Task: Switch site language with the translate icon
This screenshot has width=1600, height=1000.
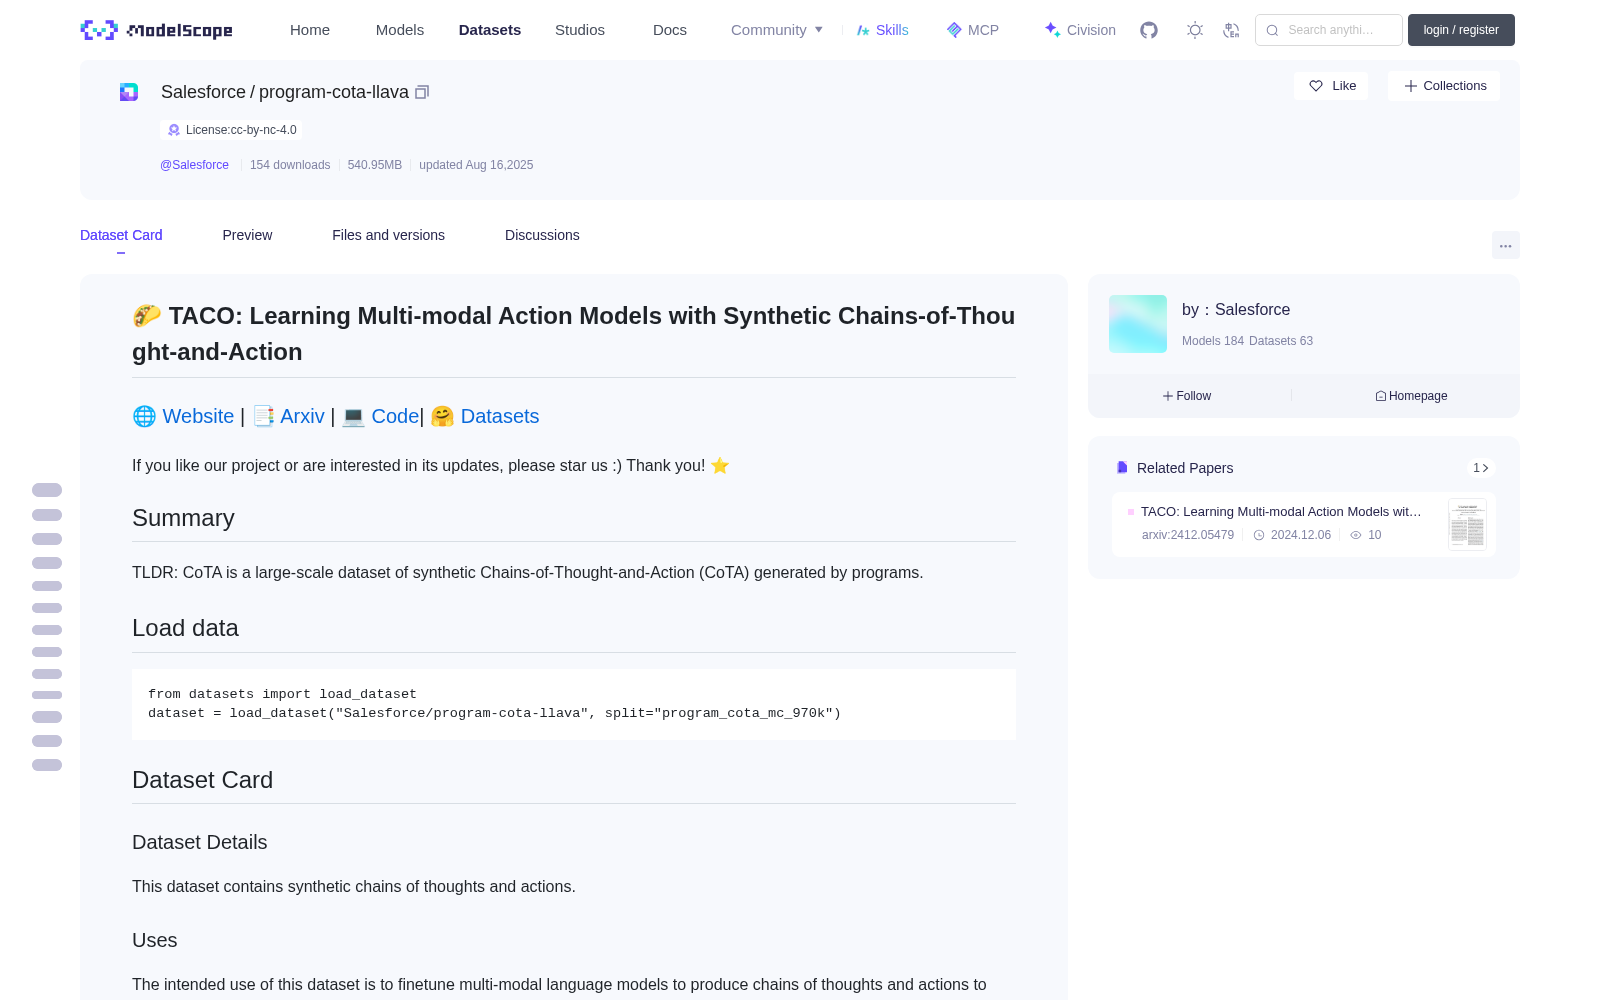Action: 1231,30
